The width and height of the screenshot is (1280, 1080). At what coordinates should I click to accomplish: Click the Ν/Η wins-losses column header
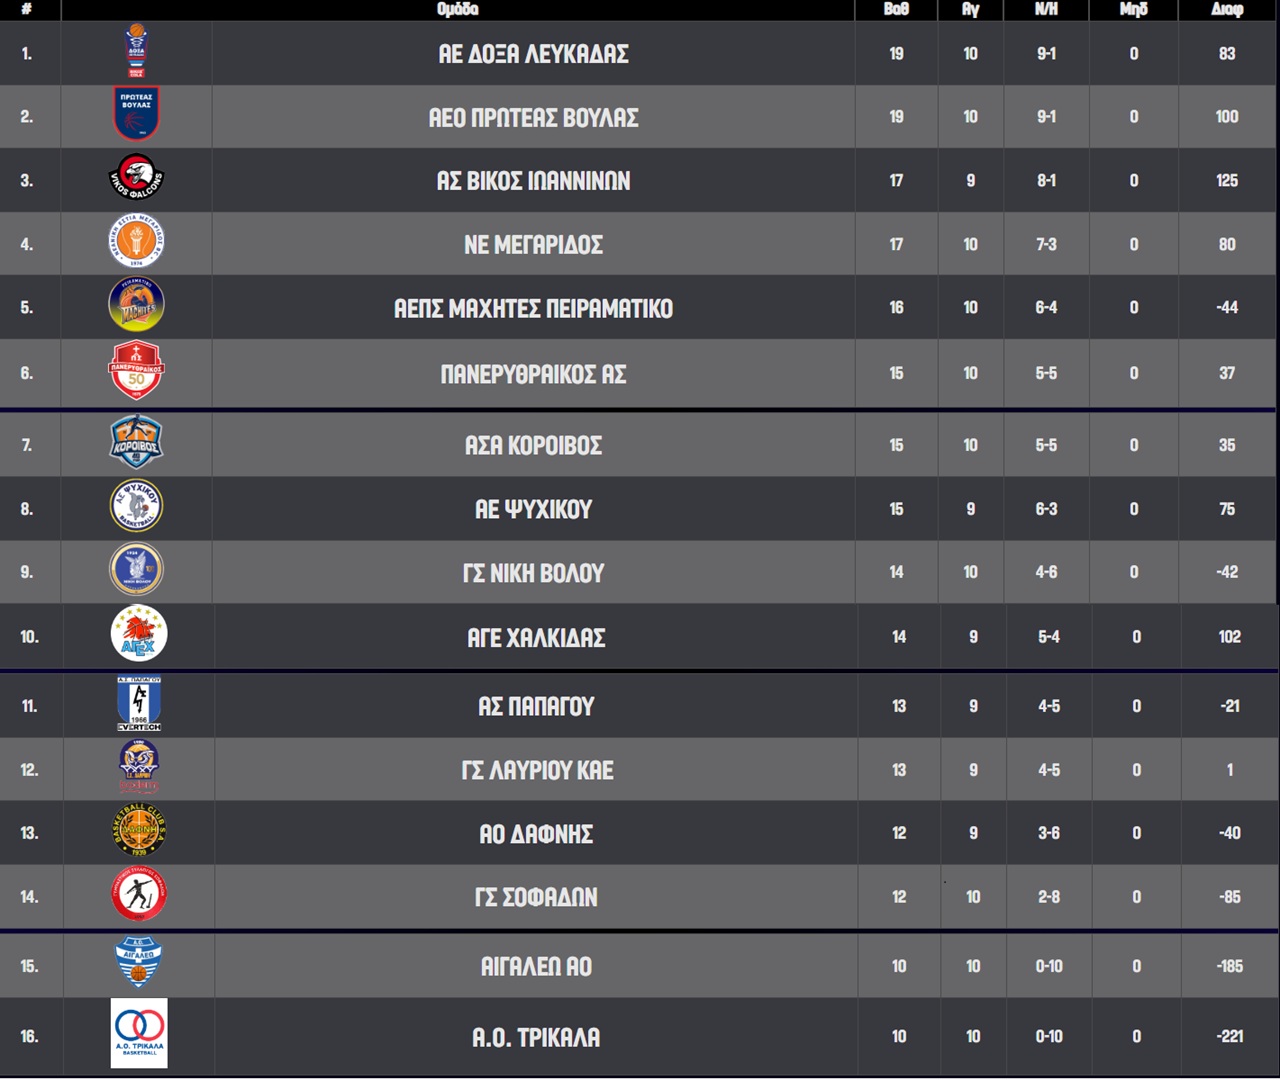coord(1046,9)
